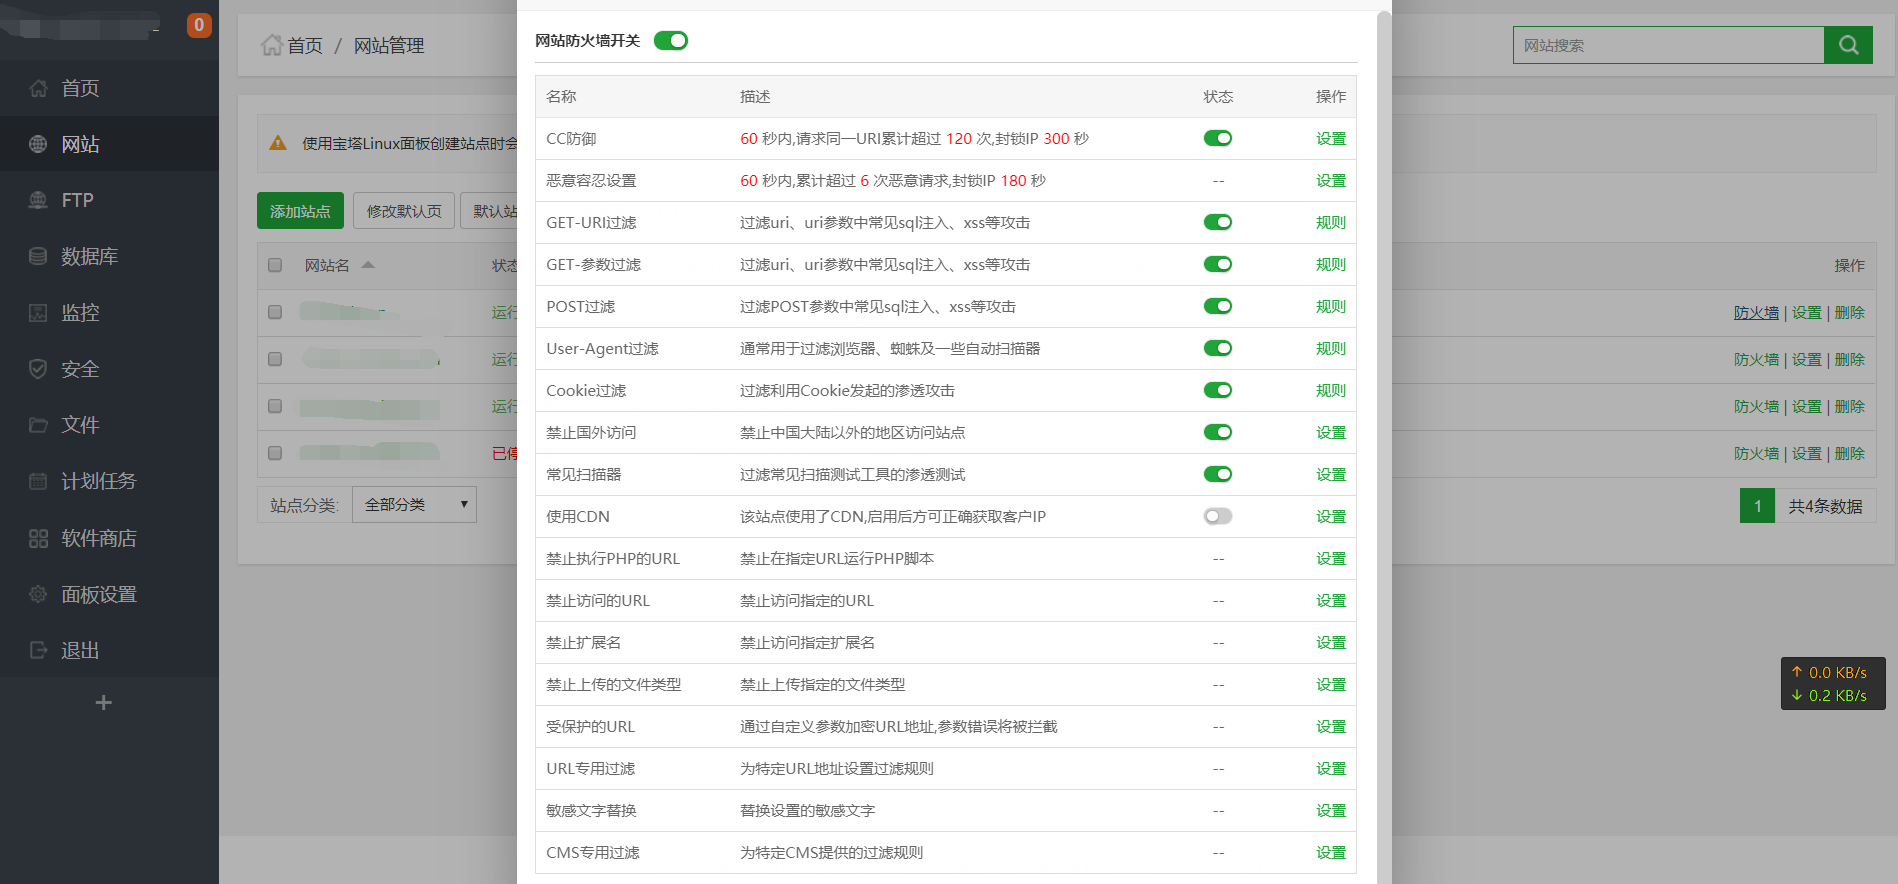This screenshot has height=884, width=1898.
Task: Open the 网站 menu in the sidebar
Action: [x=109, y=144]
